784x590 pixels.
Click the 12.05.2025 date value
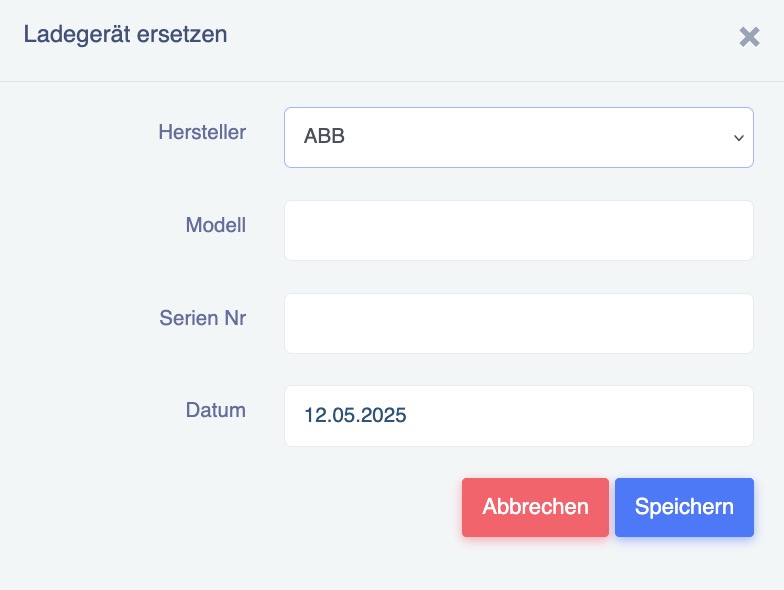[x=355, y=416]
